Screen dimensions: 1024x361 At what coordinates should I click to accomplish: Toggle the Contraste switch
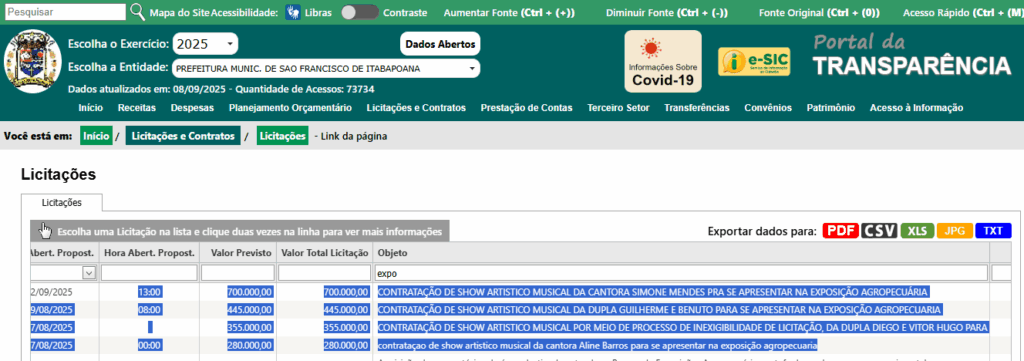pos(360,12)
